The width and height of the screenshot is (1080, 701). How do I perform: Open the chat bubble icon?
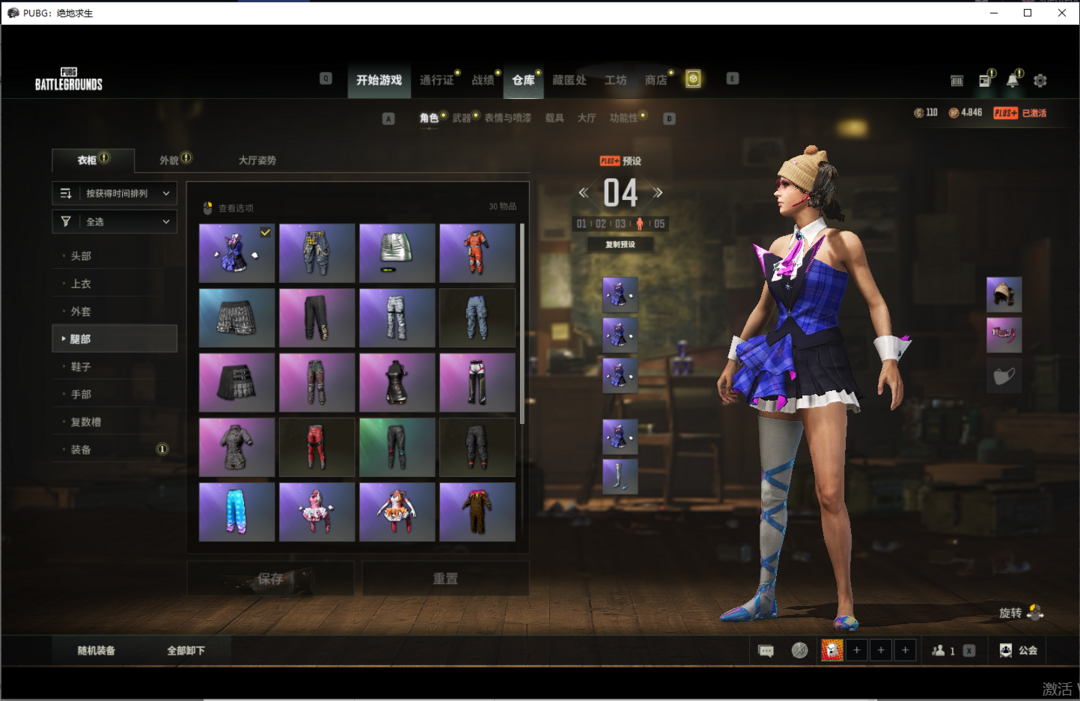click(766, 650)
